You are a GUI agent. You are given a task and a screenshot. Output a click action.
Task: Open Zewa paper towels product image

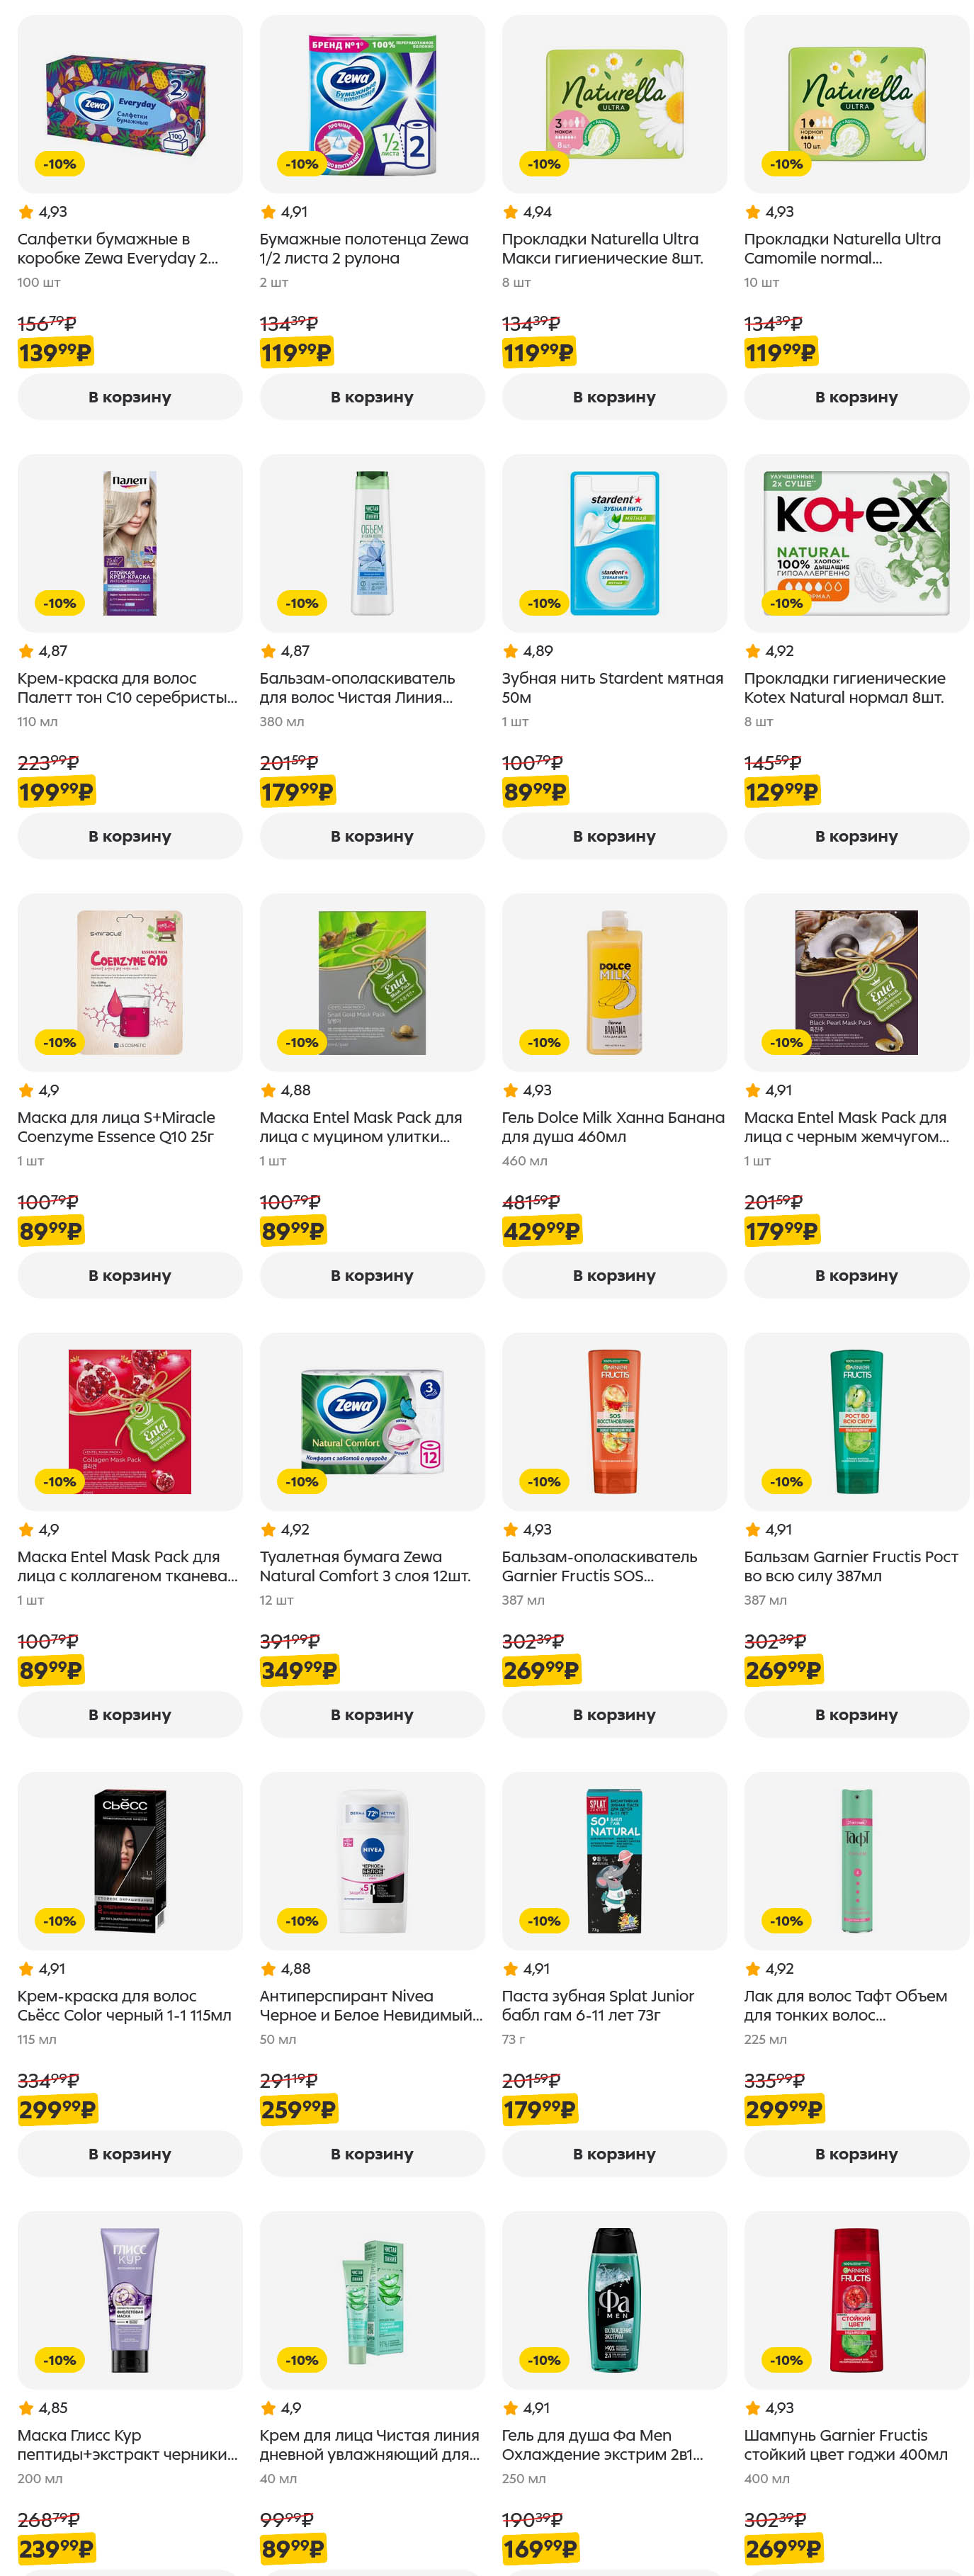click(x=371, y=104)
